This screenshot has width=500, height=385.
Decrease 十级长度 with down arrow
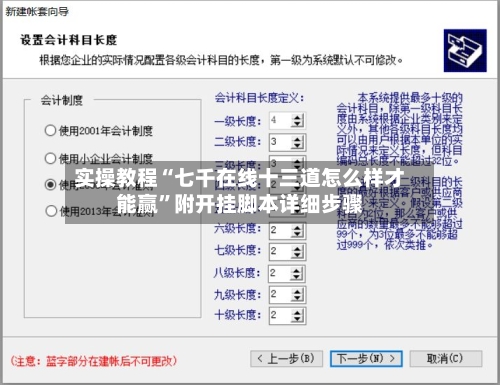tap(297, 319)
